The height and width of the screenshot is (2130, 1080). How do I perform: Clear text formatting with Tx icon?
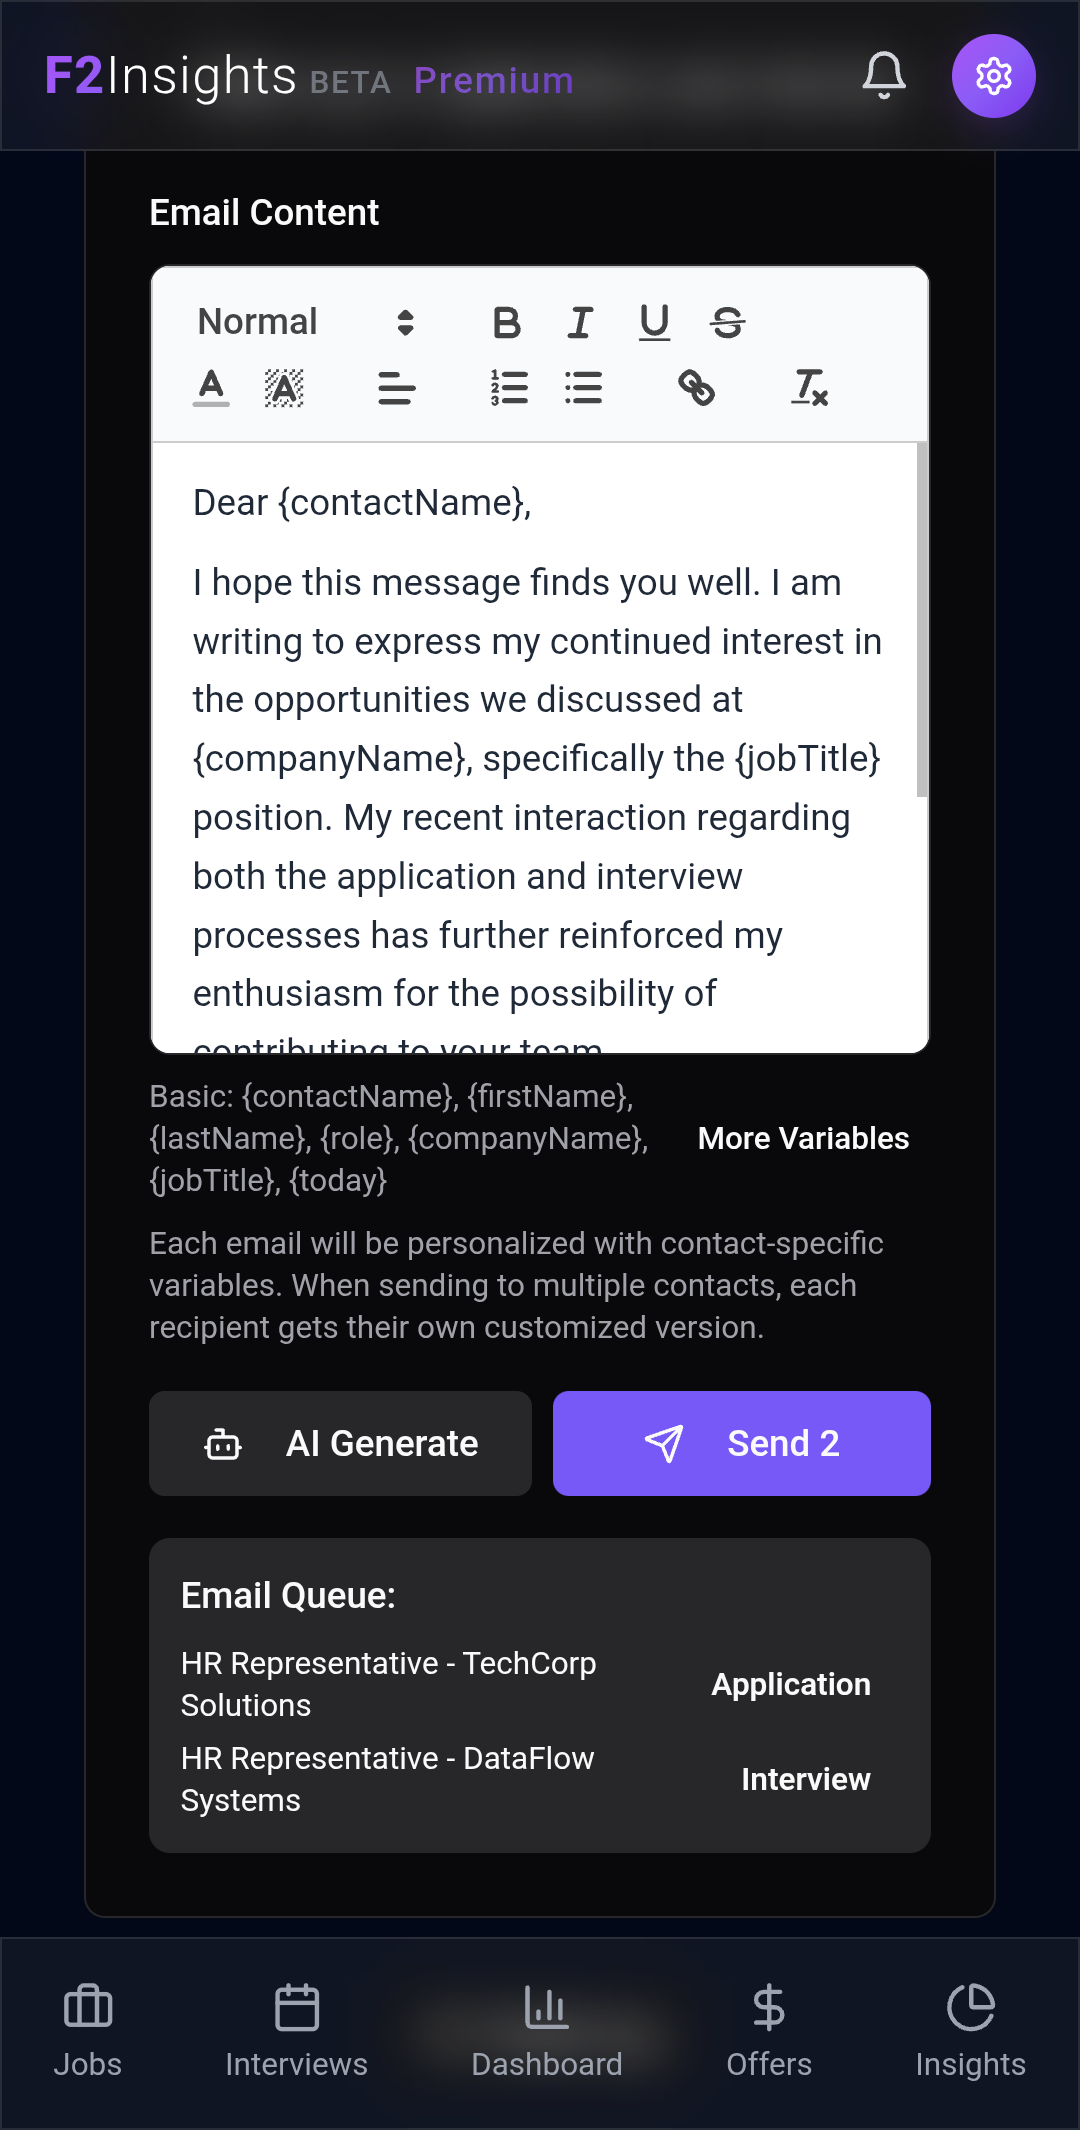809,387
